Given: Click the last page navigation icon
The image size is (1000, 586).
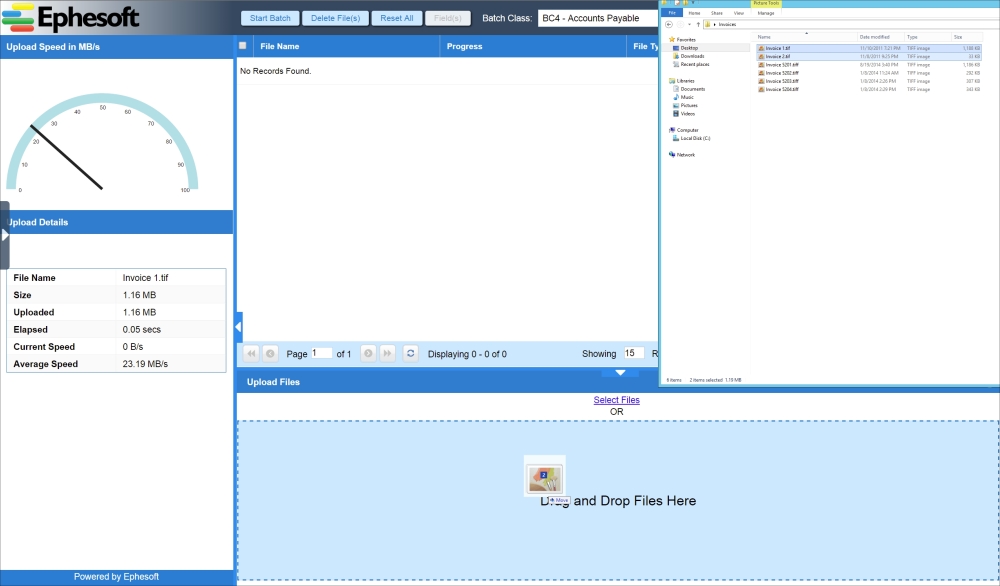Looking at the screenshot, I should click(387, 353).
